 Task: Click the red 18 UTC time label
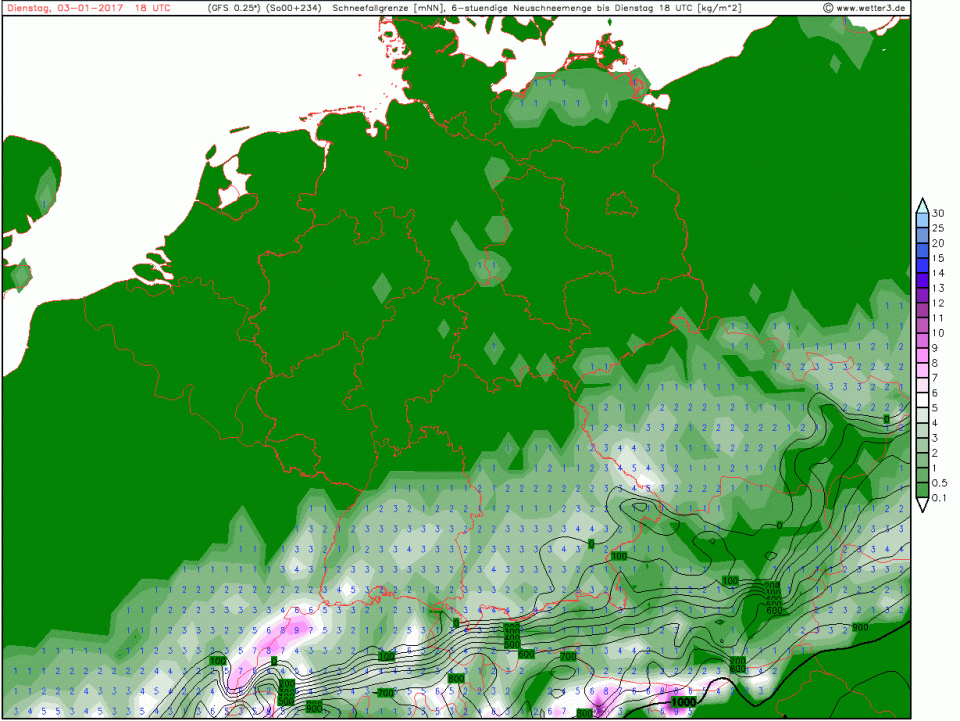click(152, 8)
